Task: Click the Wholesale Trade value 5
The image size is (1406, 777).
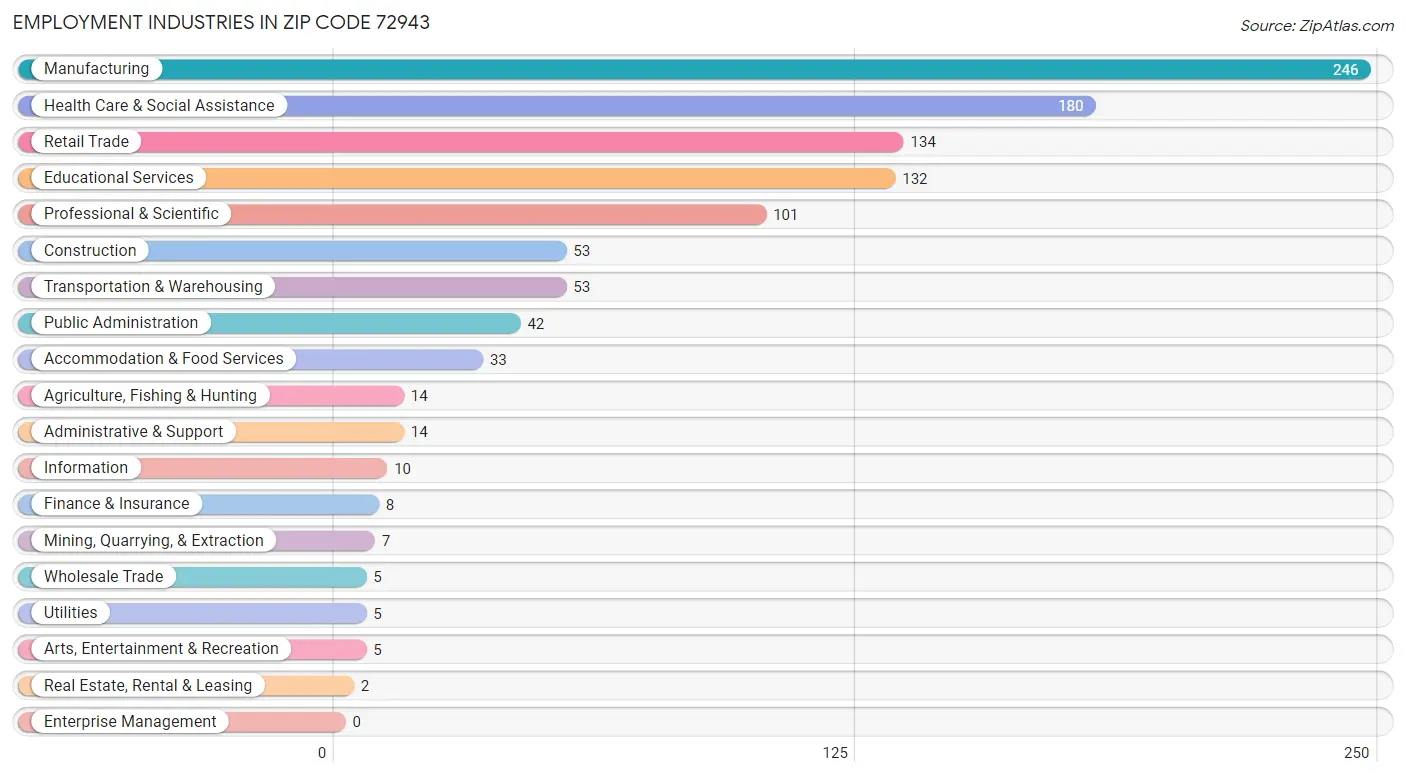Action: pos(378,577)
